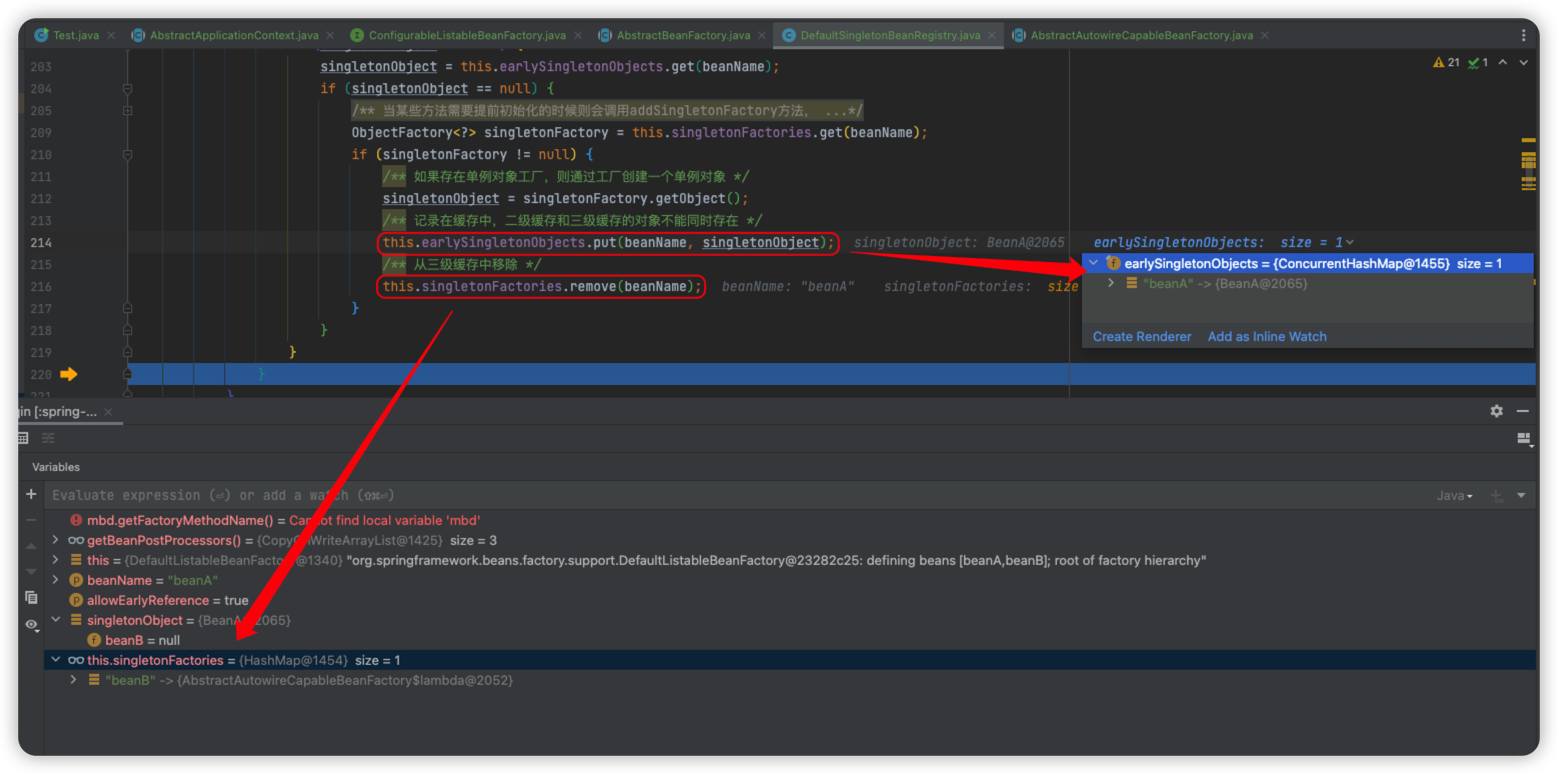The width and height of the screenshot is (1558, 774).
Task: Select the allowEarlyReference = true row
Action: (x=790, y=600)
